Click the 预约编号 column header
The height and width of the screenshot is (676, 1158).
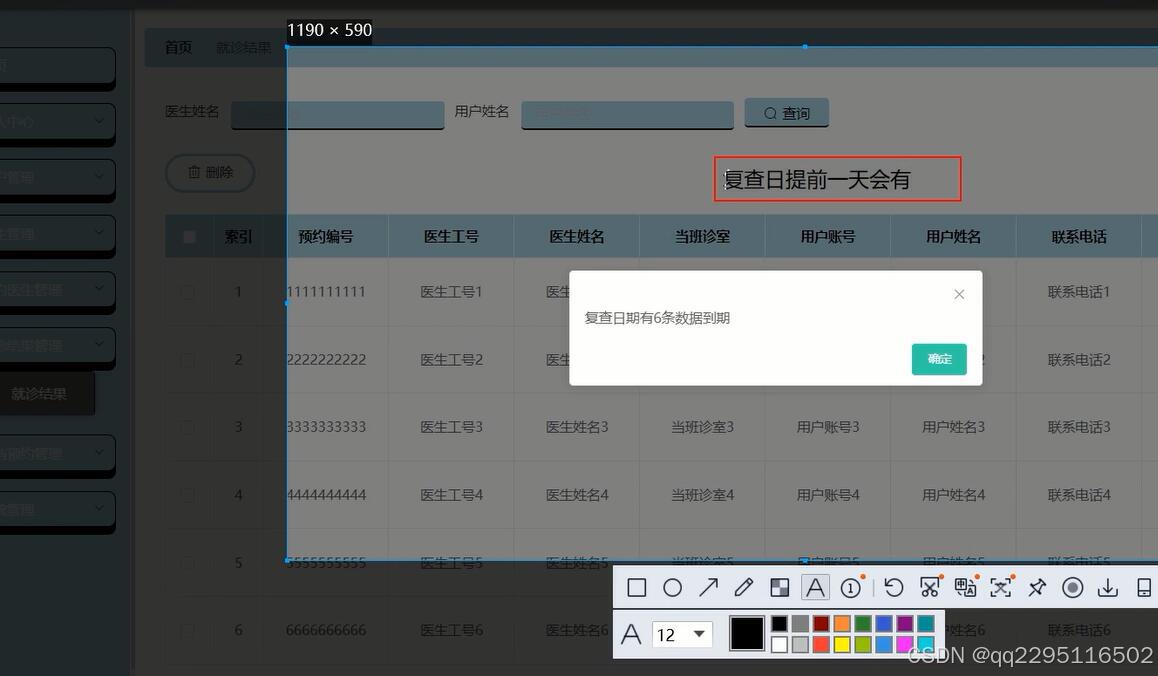[326, 236]
